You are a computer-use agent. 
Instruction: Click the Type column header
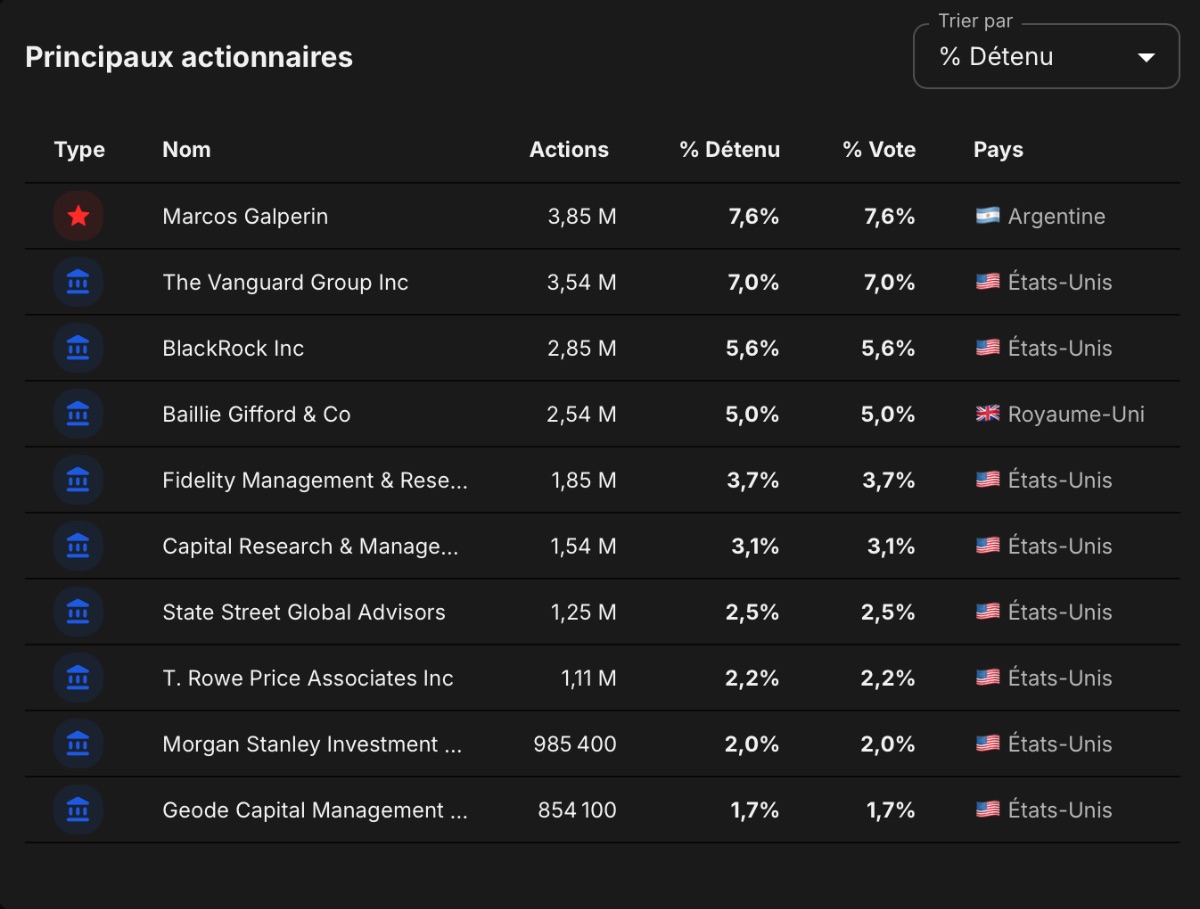coord(79,149)
